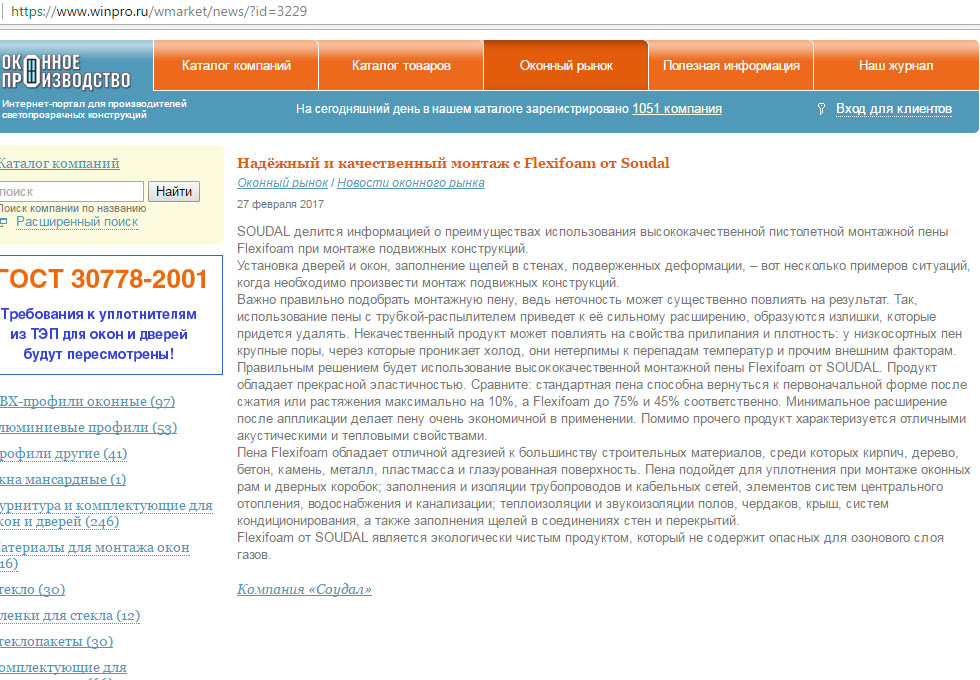
Task: Click the text Поиск компании по названию
Action: [73, 208]
